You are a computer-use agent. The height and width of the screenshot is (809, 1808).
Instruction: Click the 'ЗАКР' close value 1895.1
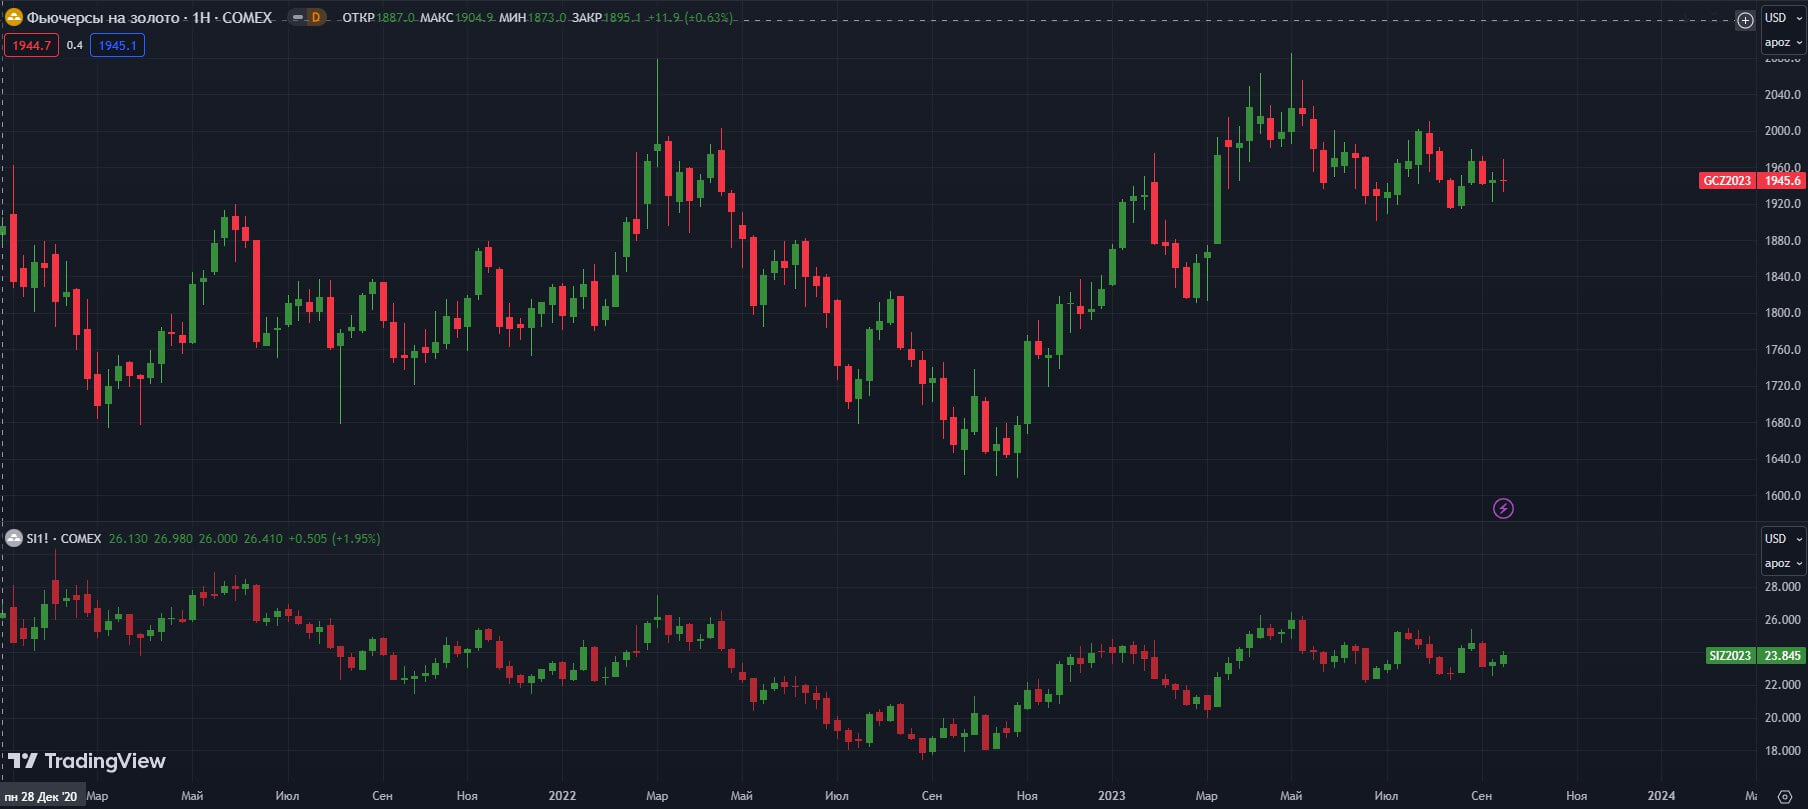pyautogui.click(x=623, y=18)
